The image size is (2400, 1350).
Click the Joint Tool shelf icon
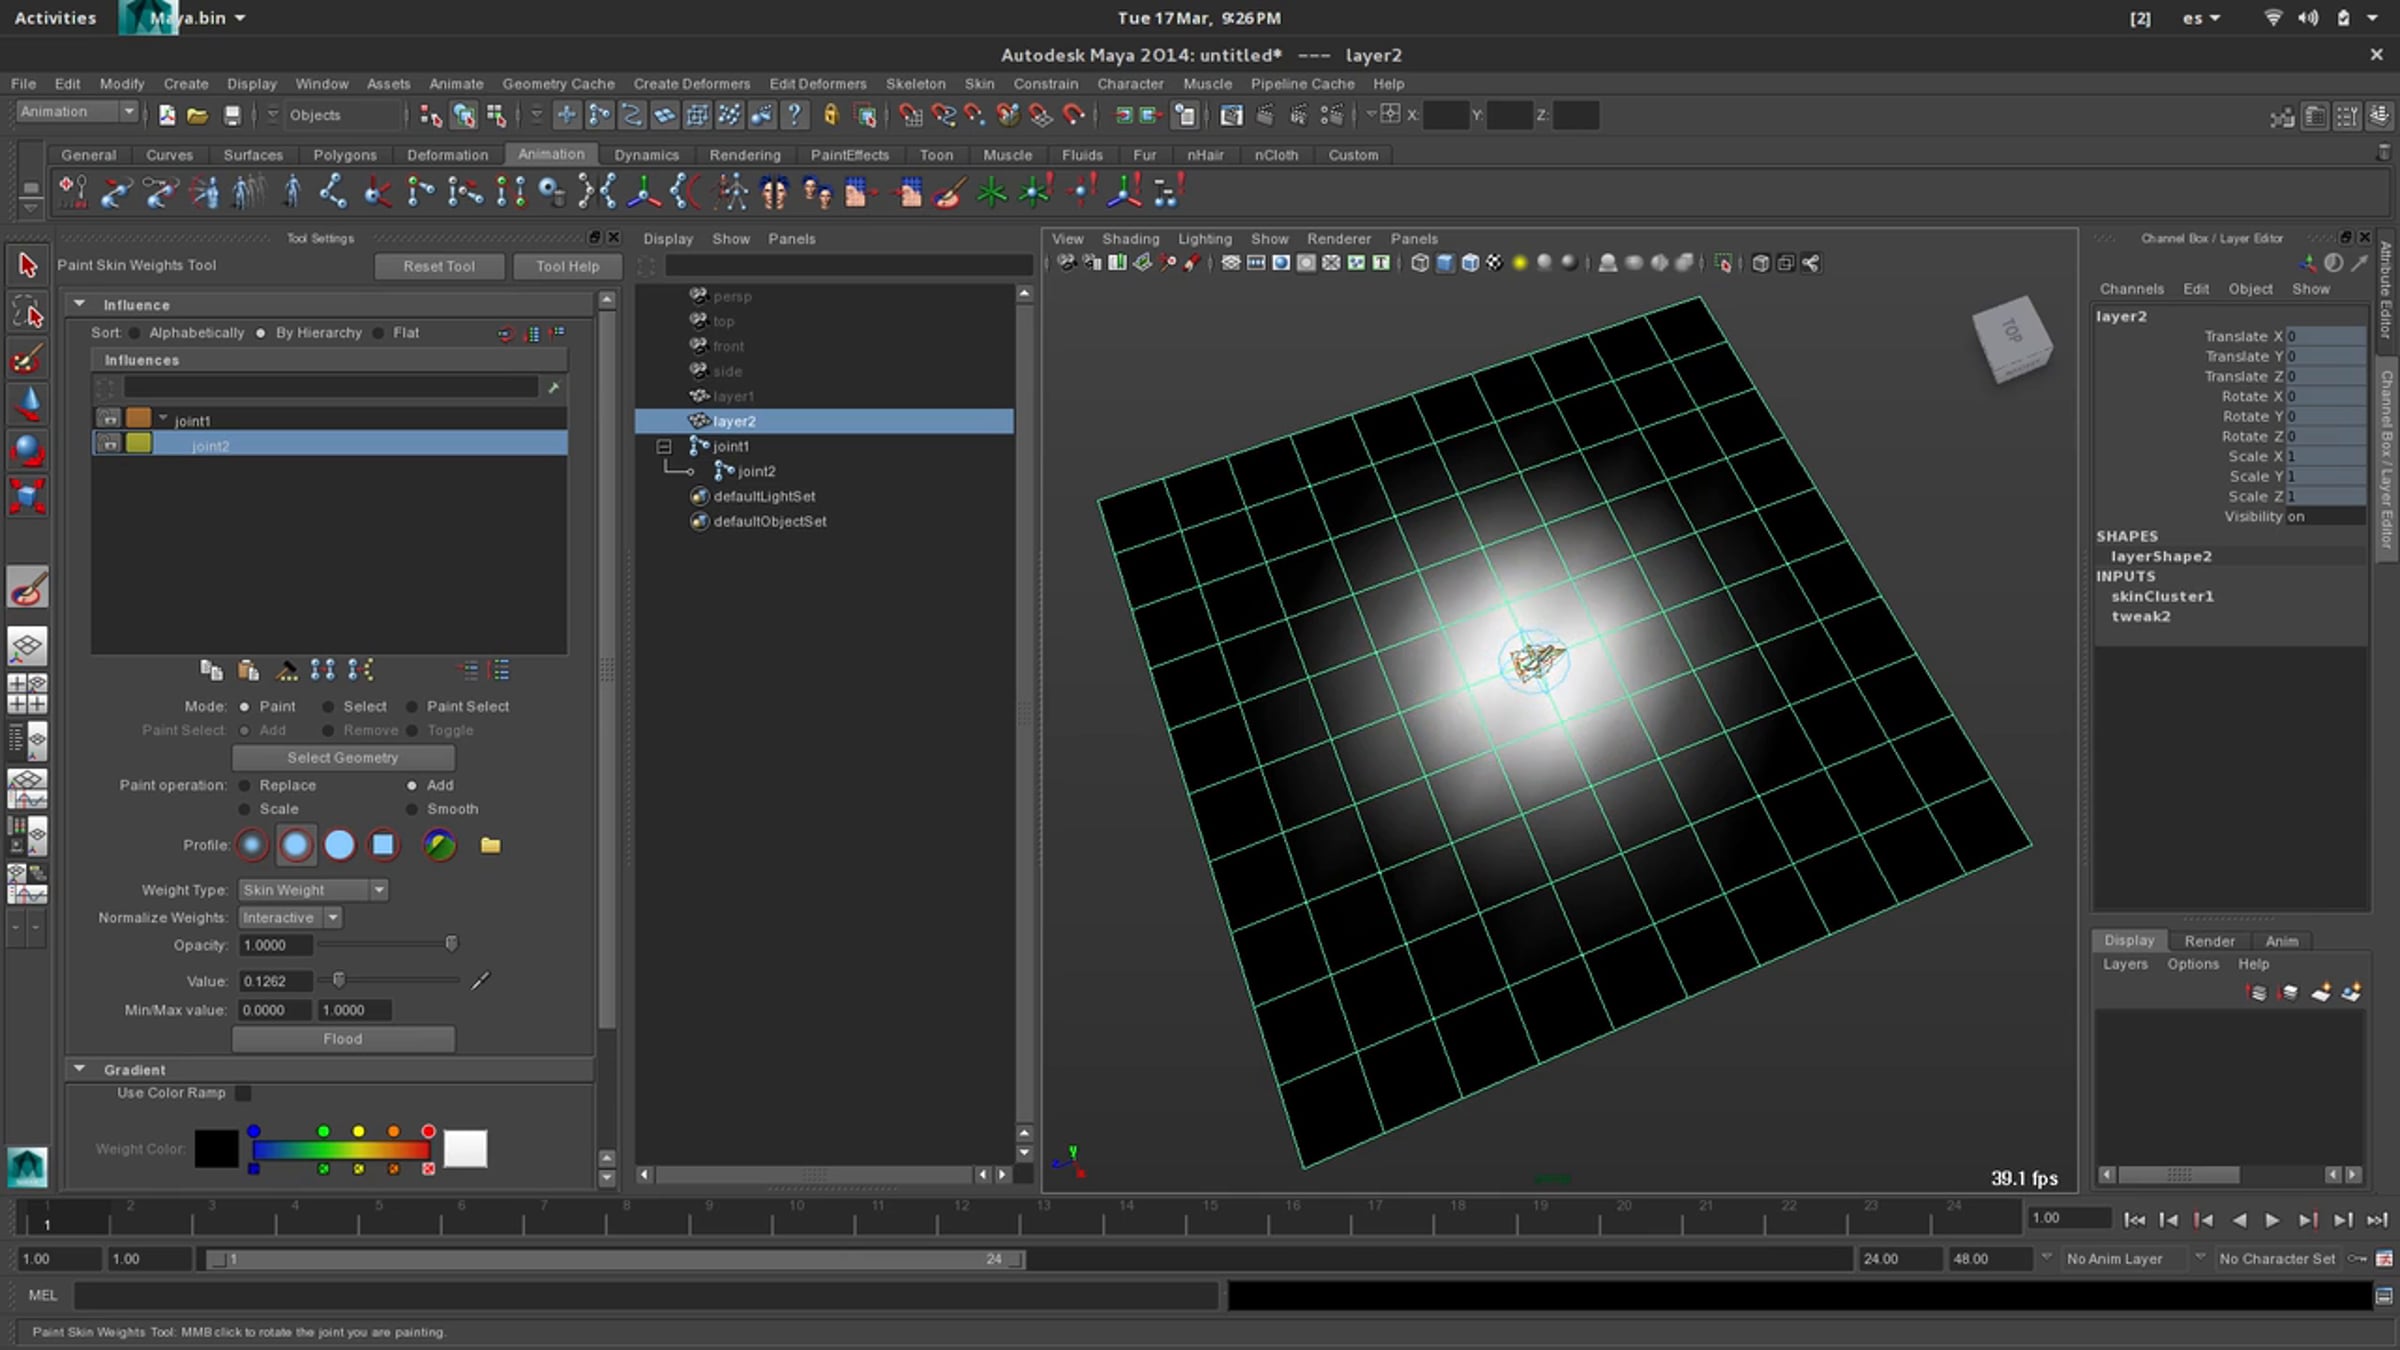coord(333,191)
